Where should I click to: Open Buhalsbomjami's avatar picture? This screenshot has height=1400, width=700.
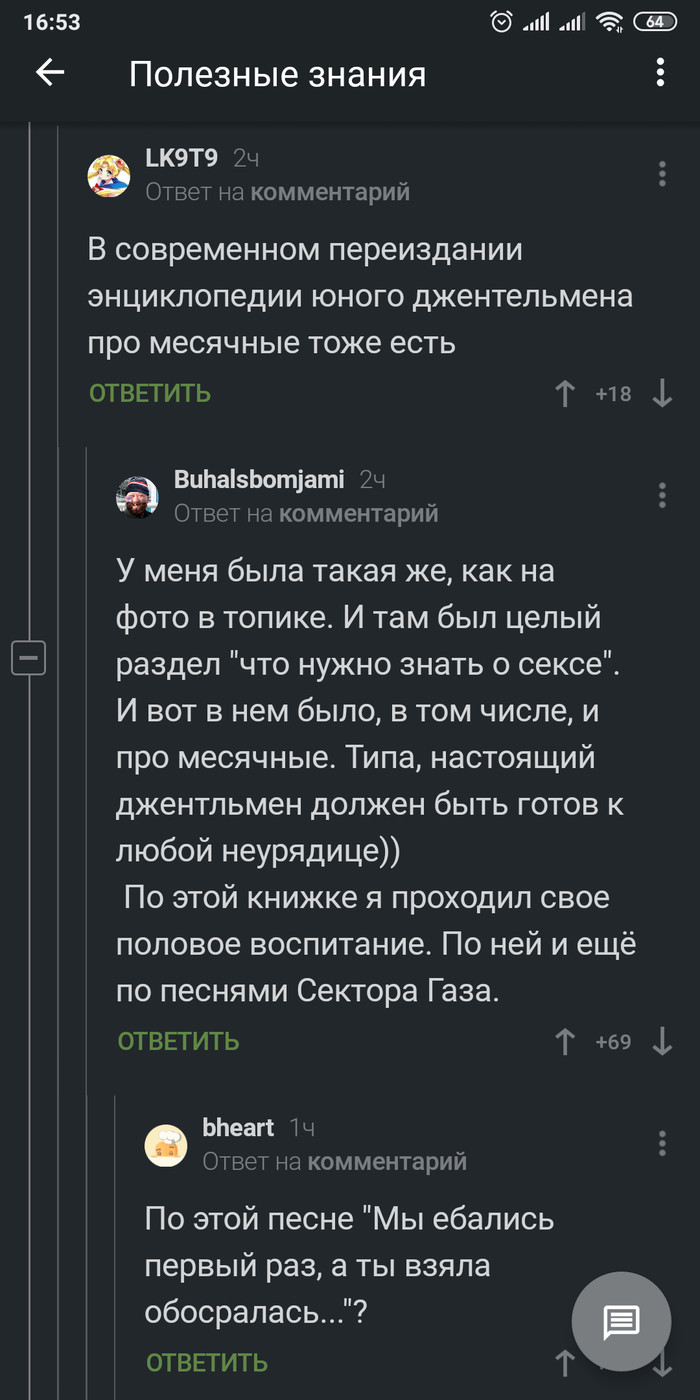pos(138,496)
